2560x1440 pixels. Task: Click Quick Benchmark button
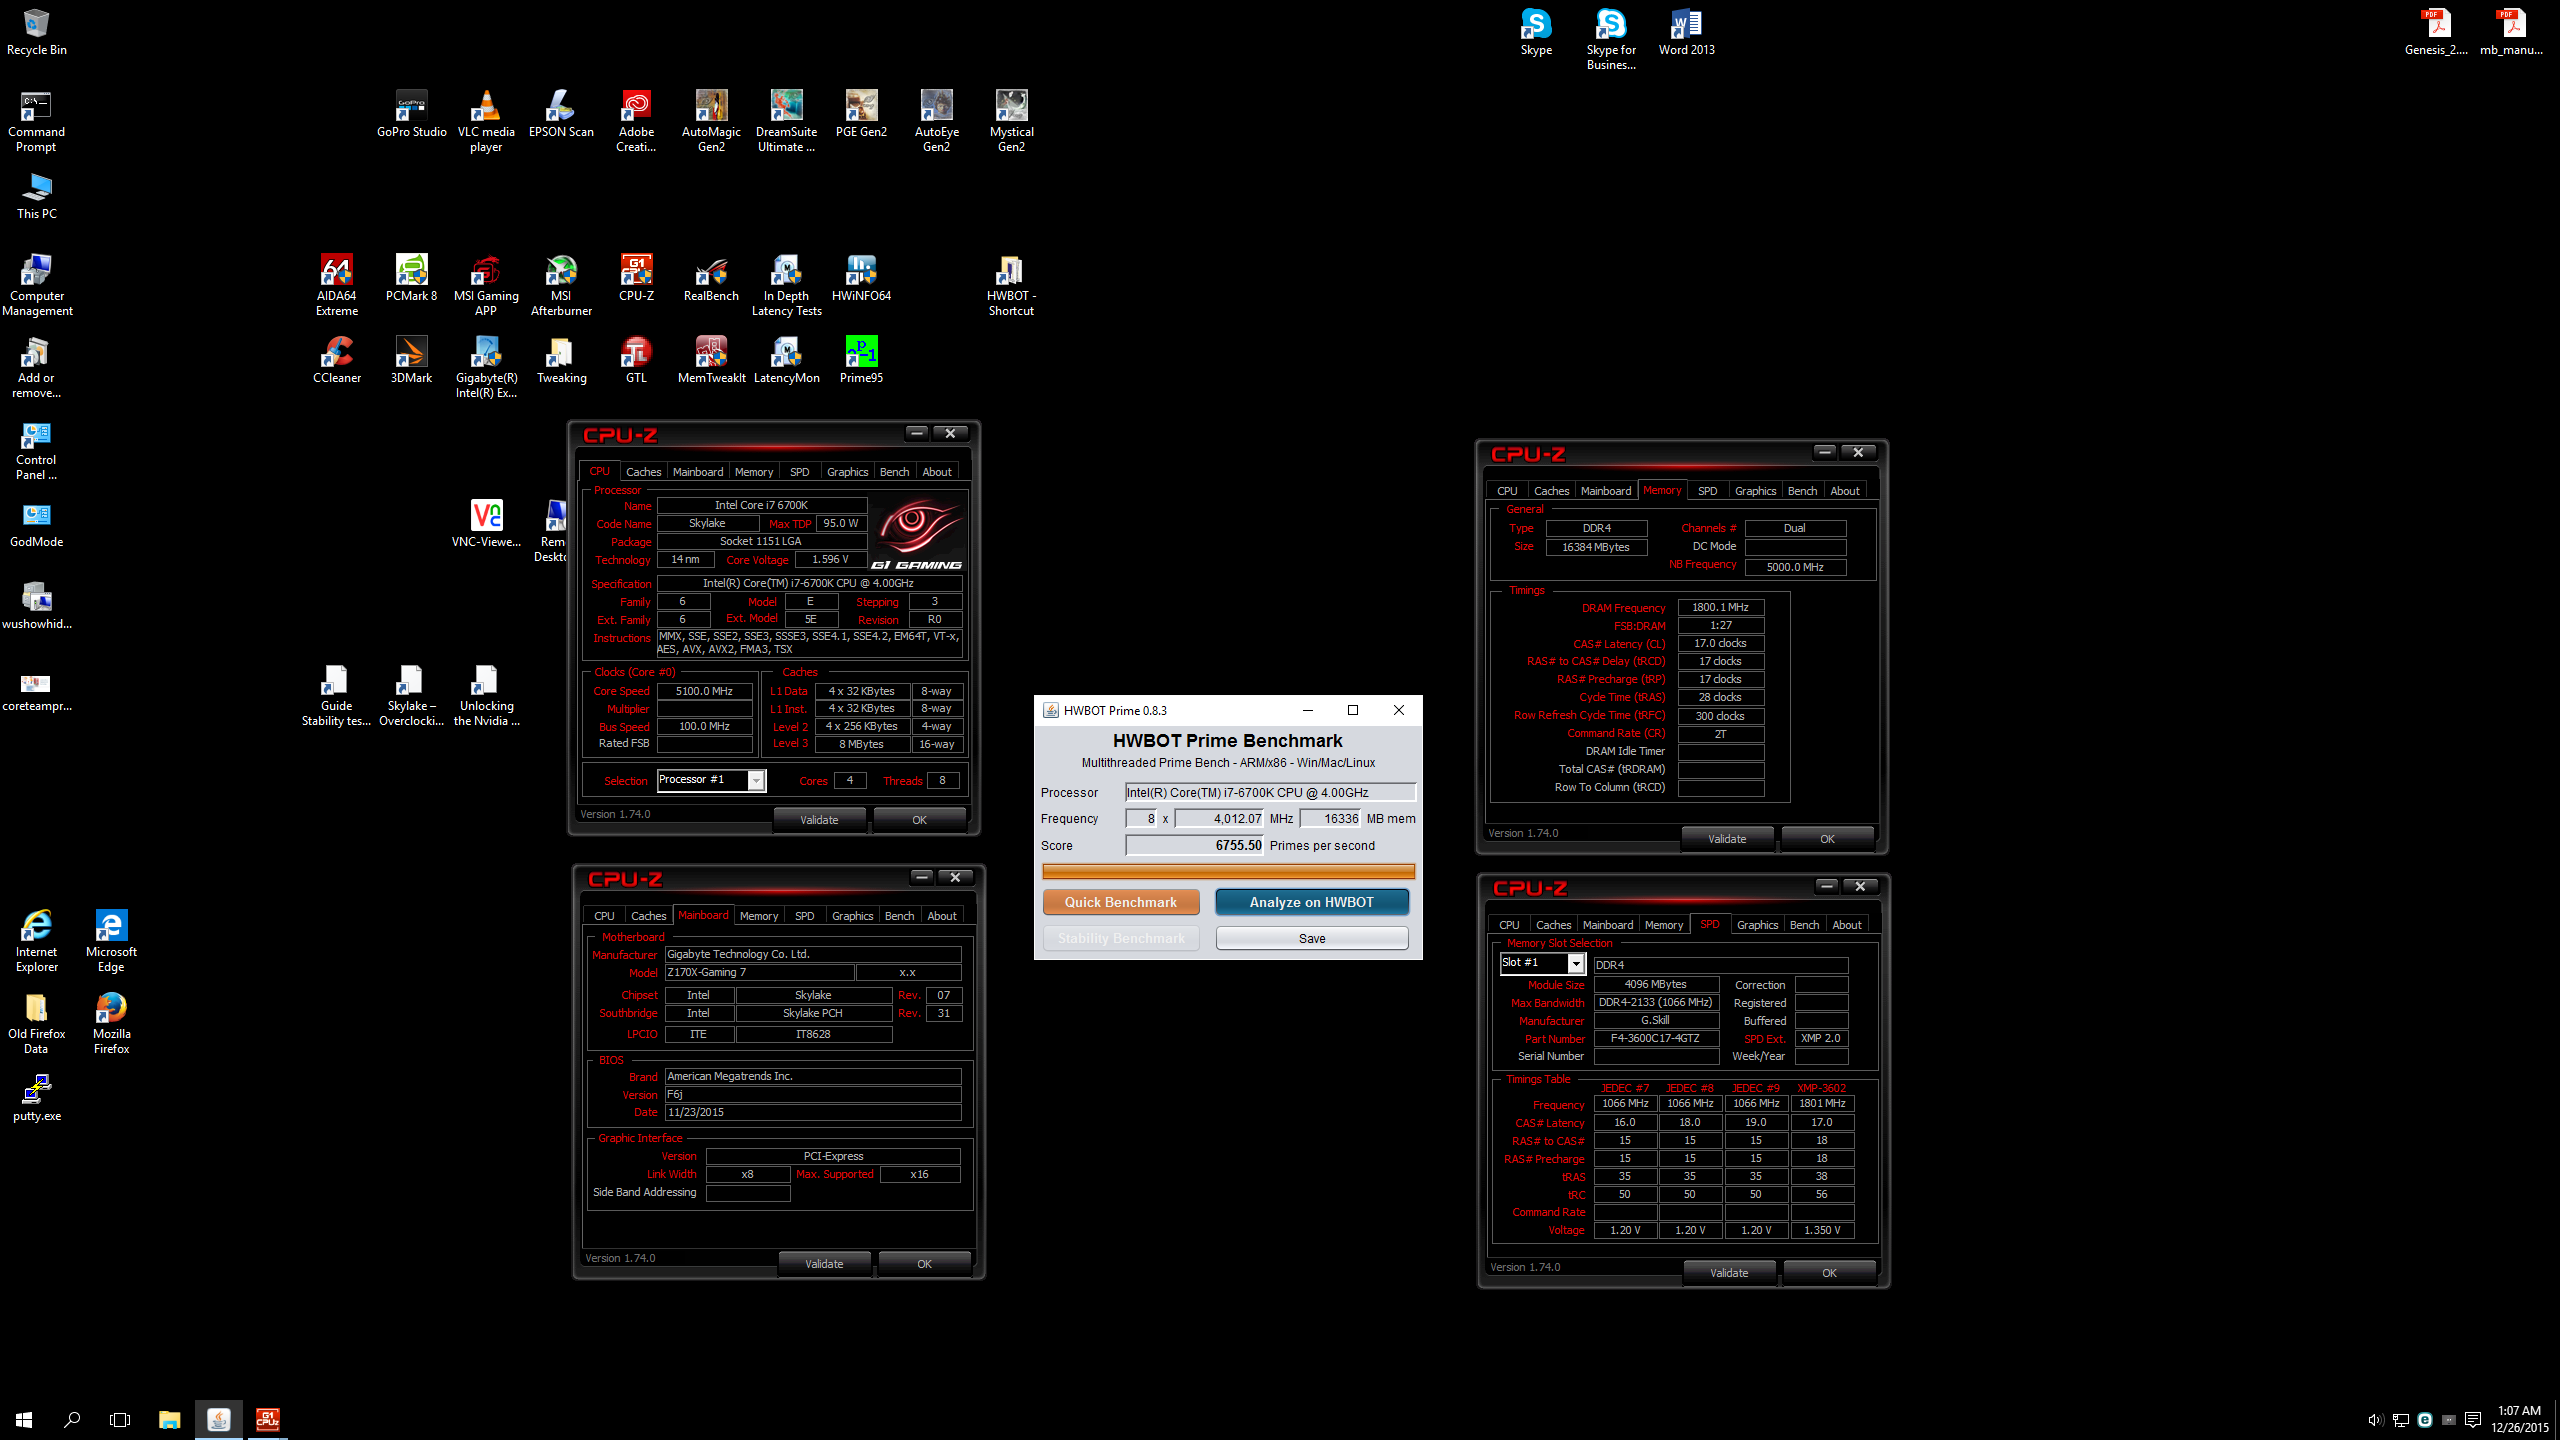(1120, 902)
